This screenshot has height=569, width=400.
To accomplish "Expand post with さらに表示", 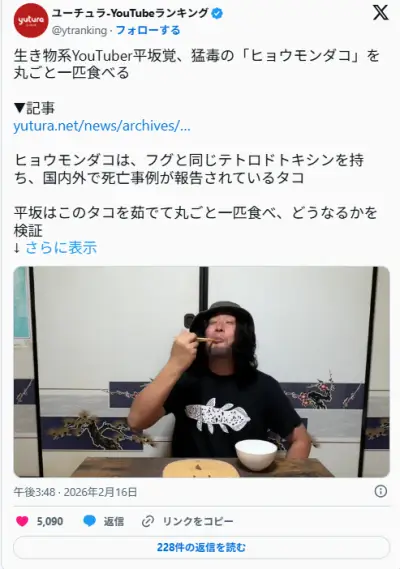I will (61, 248).
